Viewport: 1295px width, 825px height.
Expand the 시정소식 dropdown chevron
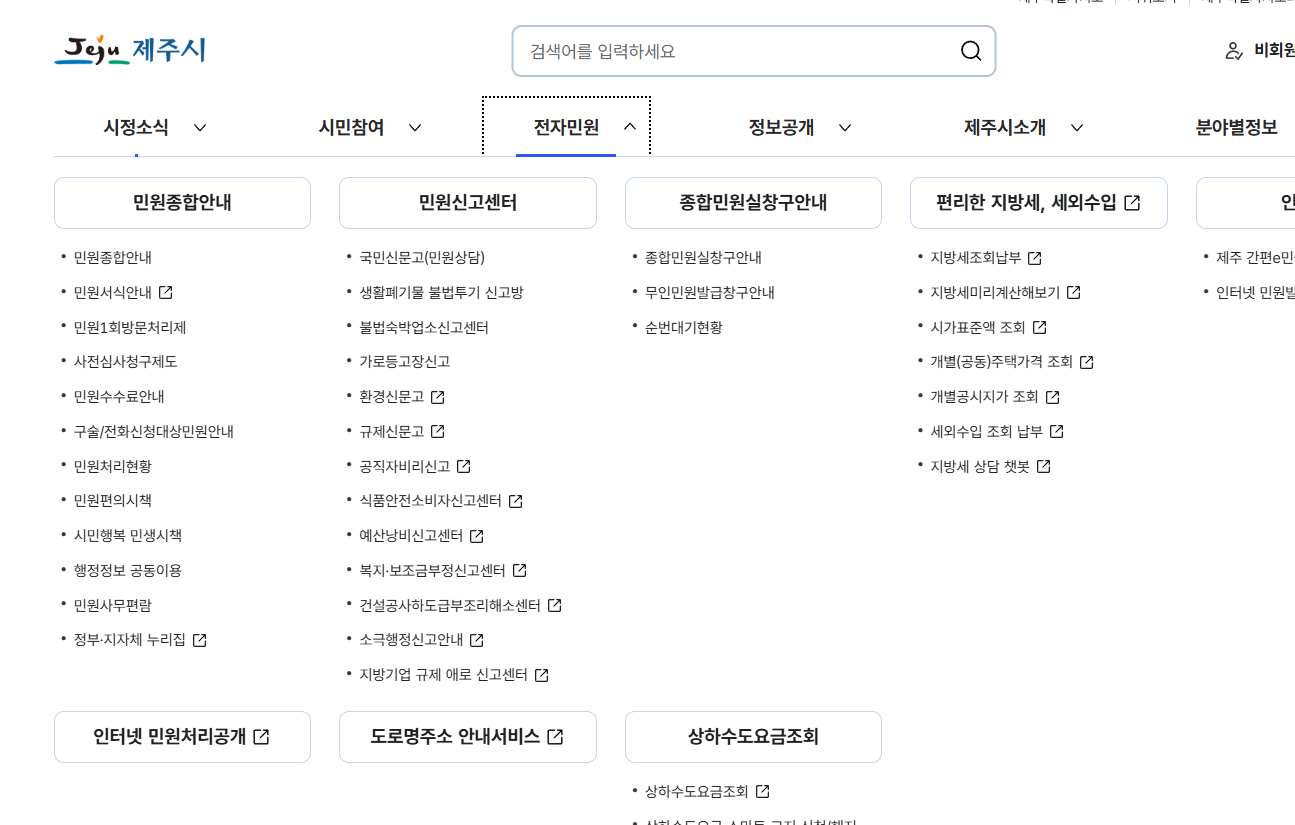199,127
